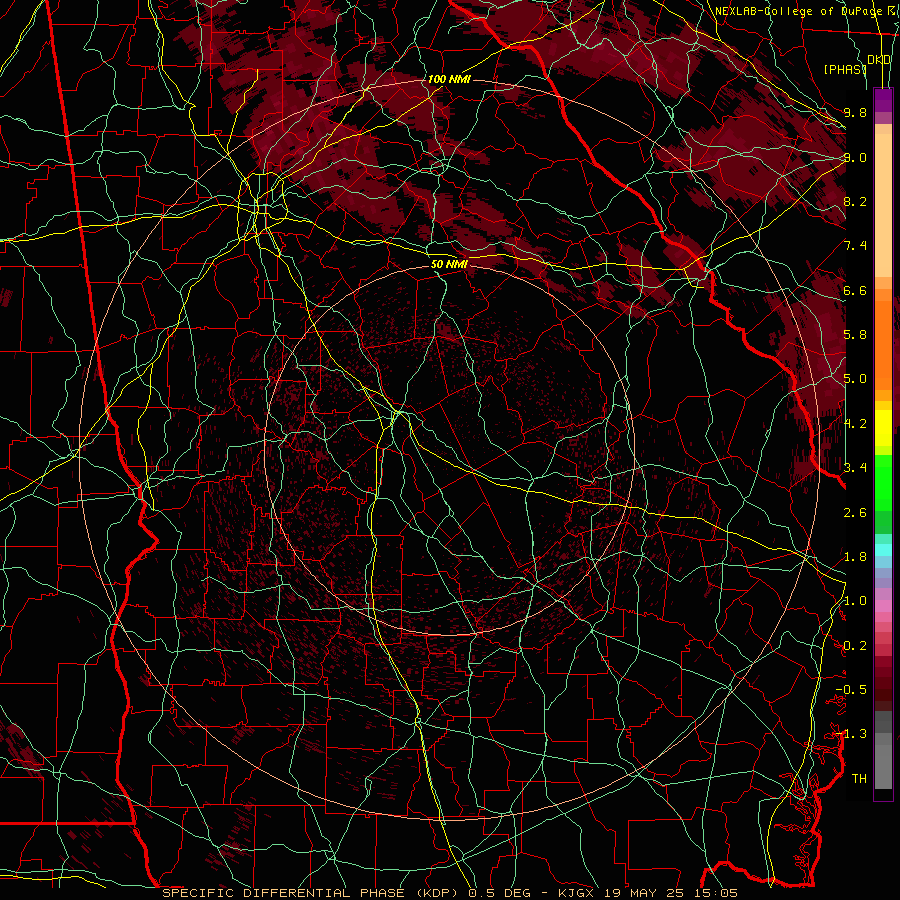Click the pink segment of the color bar
The image size is (900, 900).
click(883, 606)
